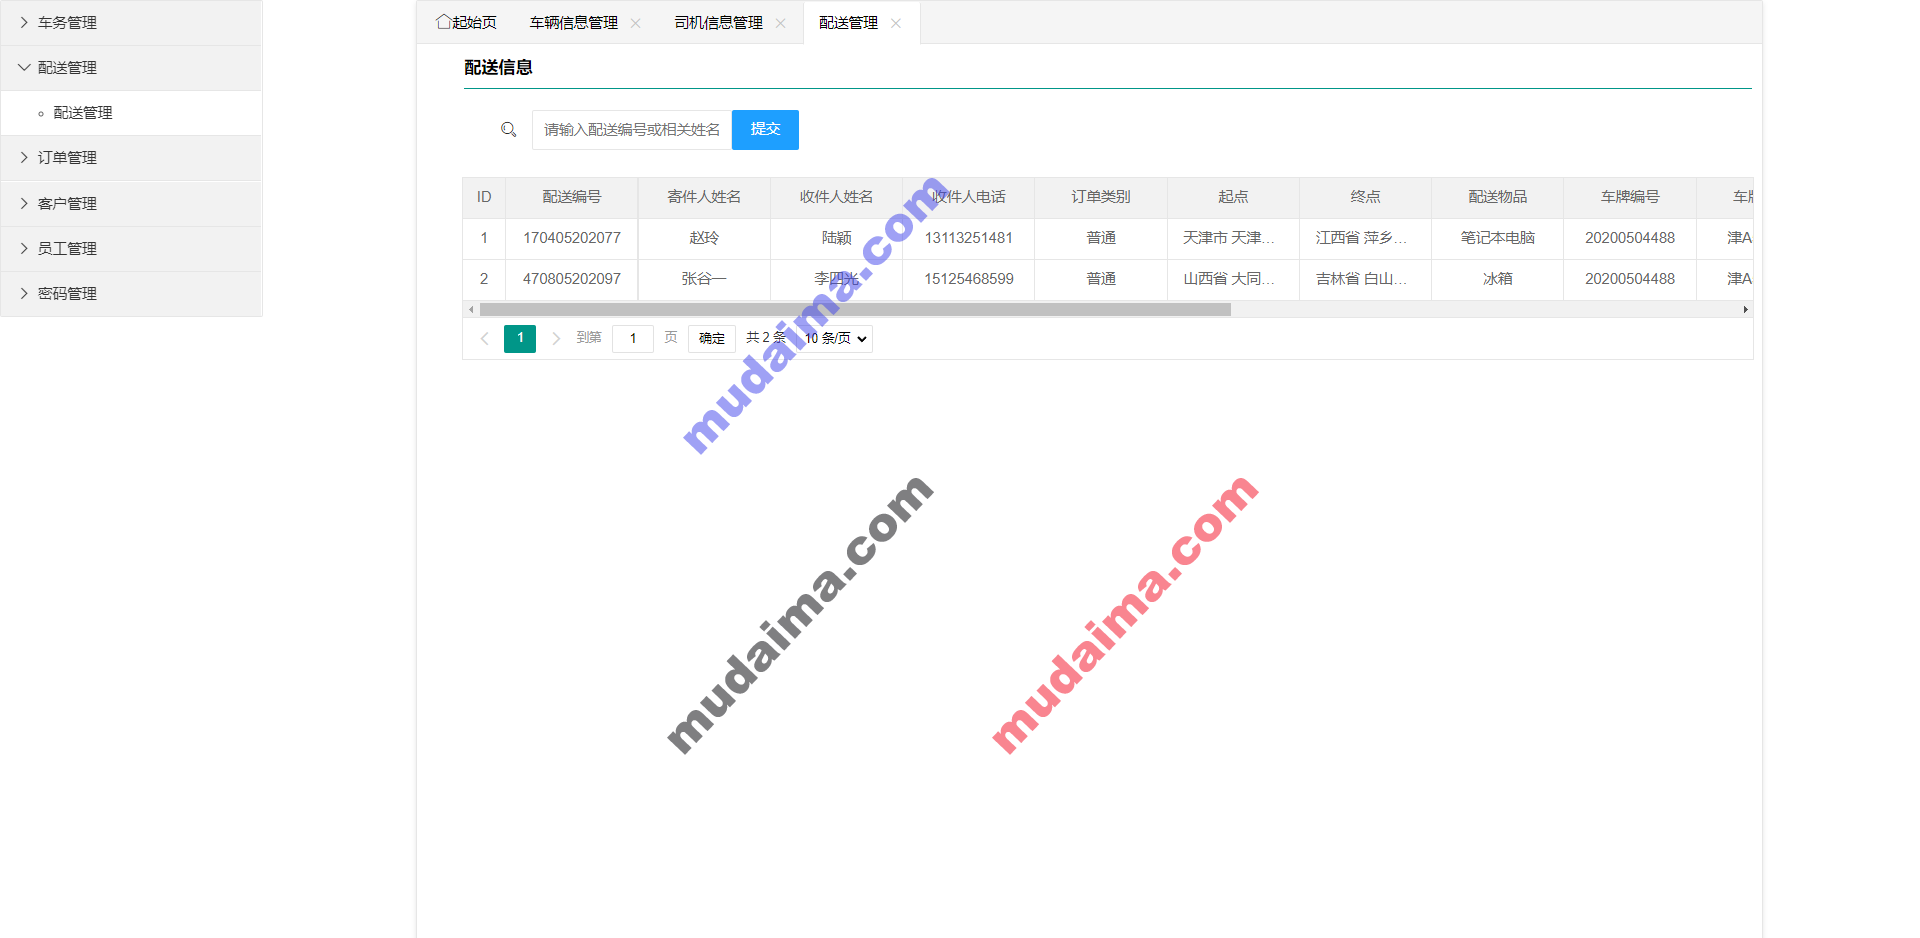Click 寄件人姓名 column header
Screen dimensions: 1920x938
[704, 198]
